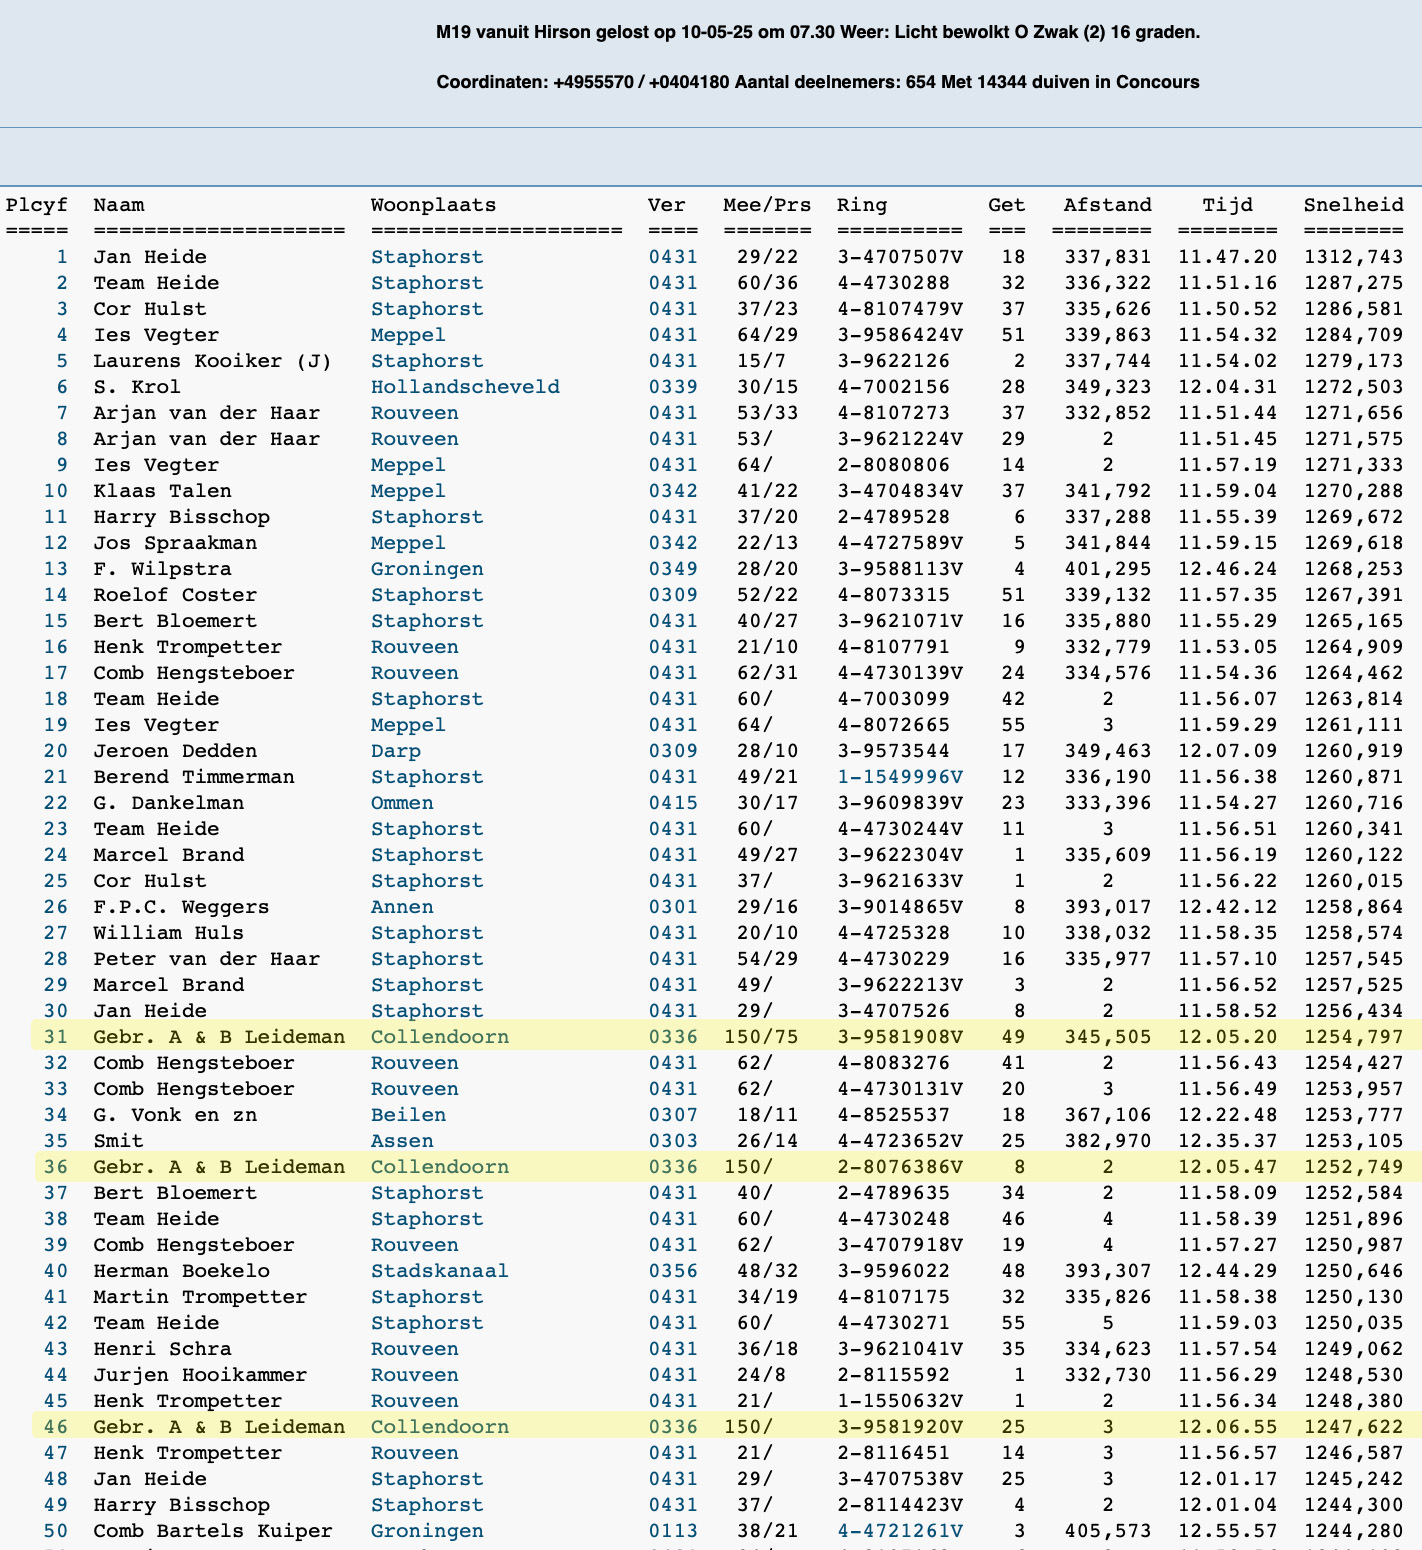
Task: Click Assen town link
Action: (402, 1141)
